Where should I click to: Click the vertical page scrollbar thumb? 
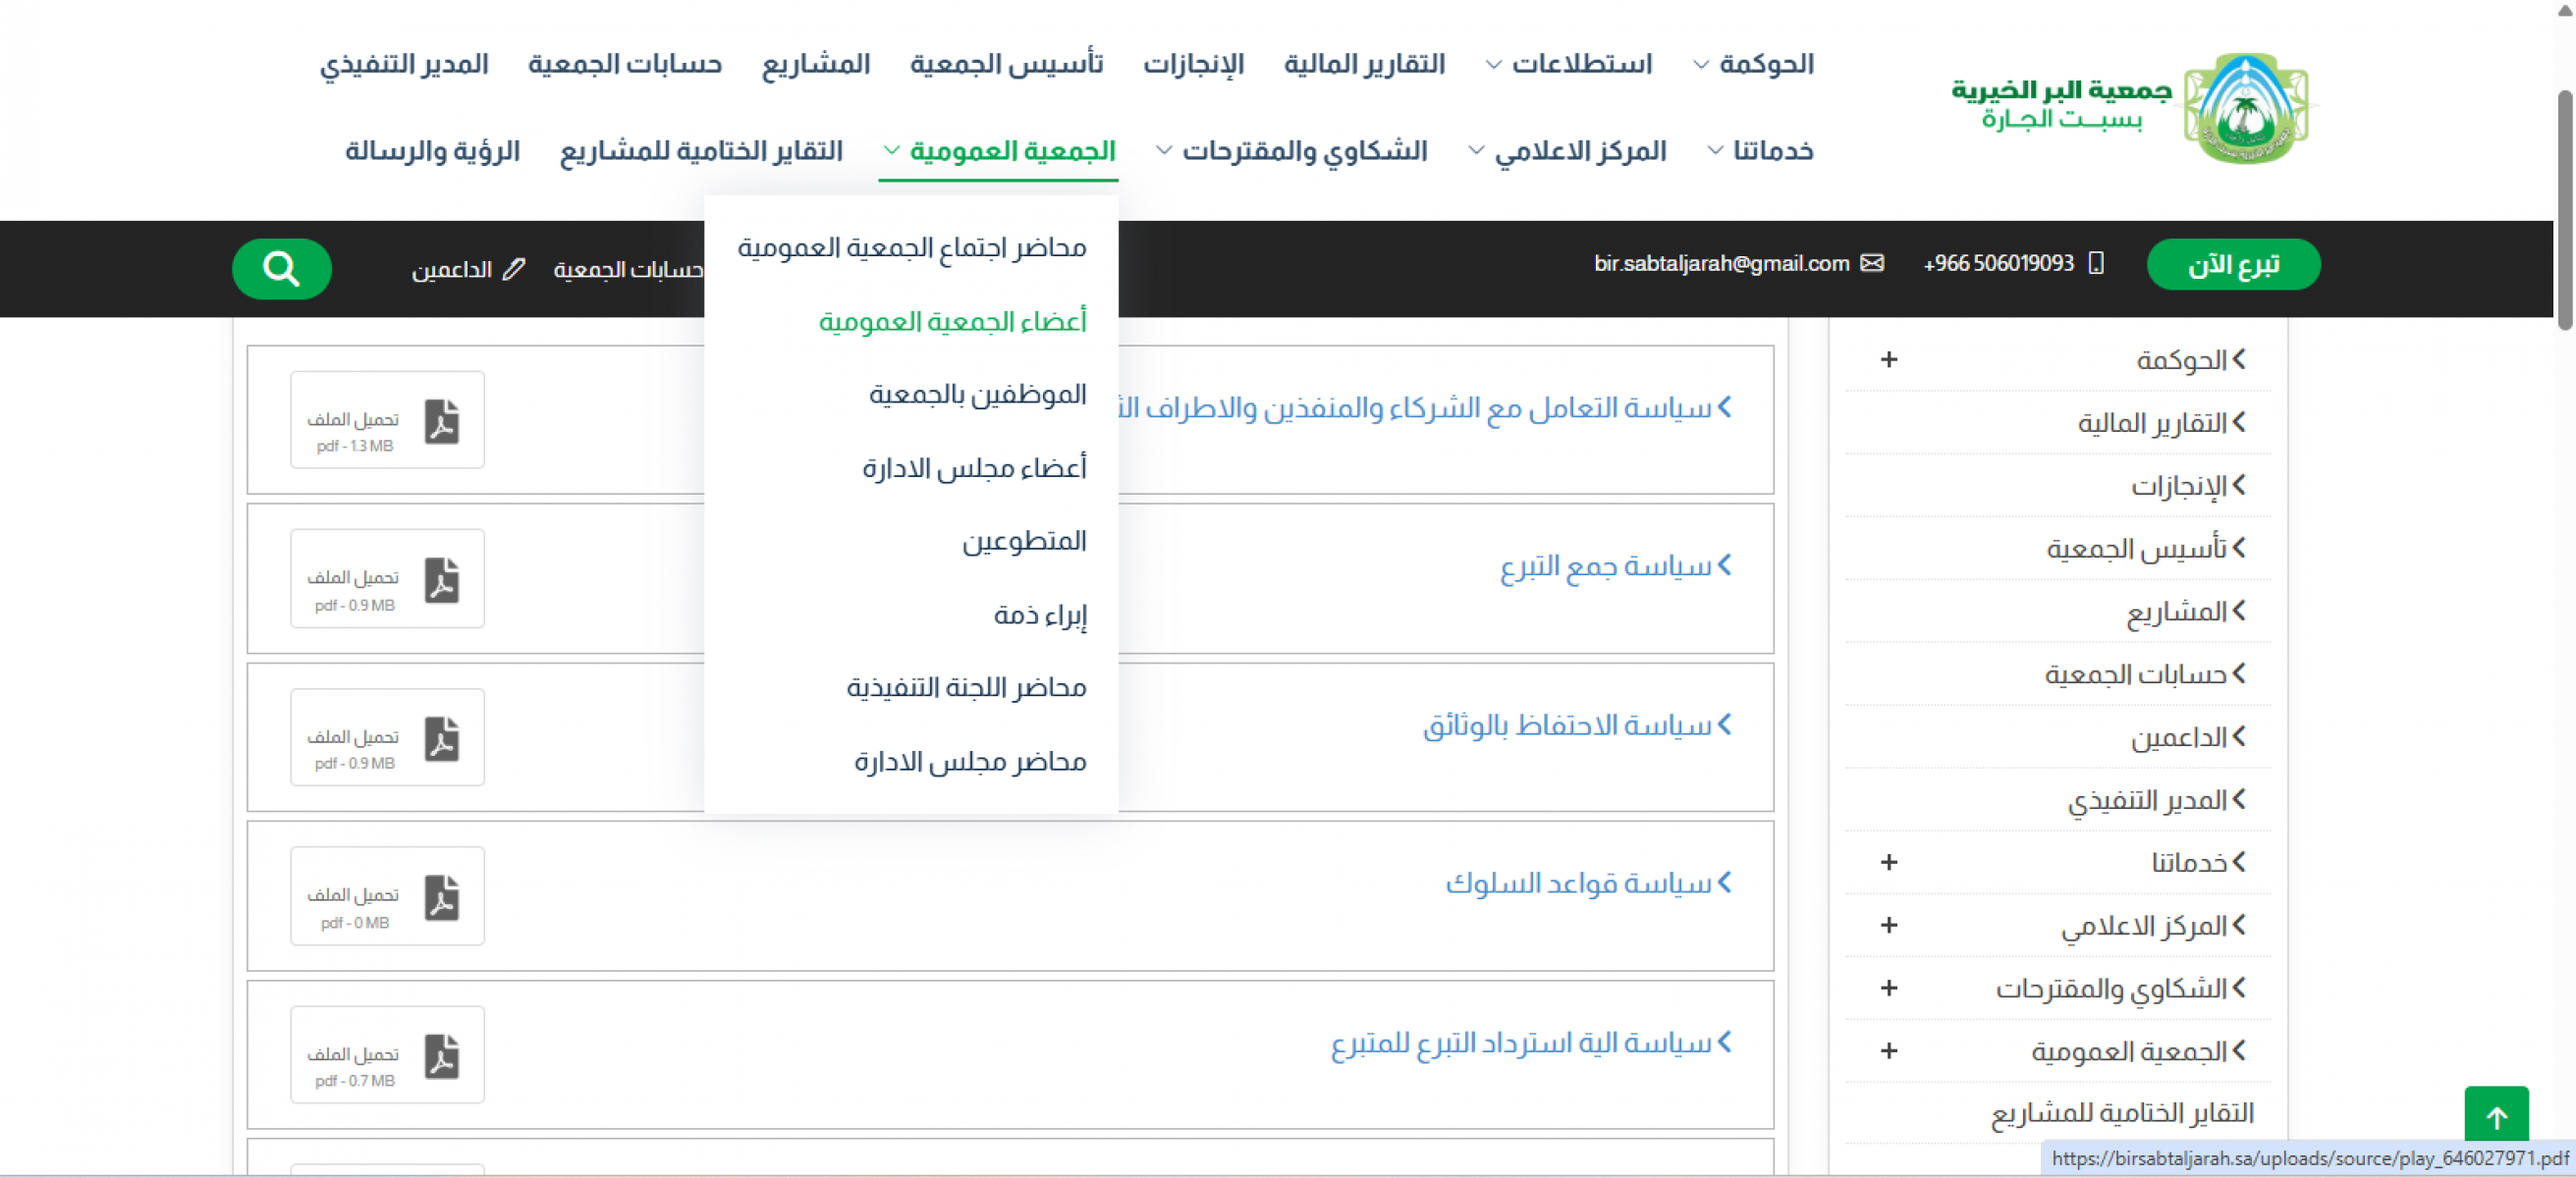pyautogui.click(x=2564, y=210)
